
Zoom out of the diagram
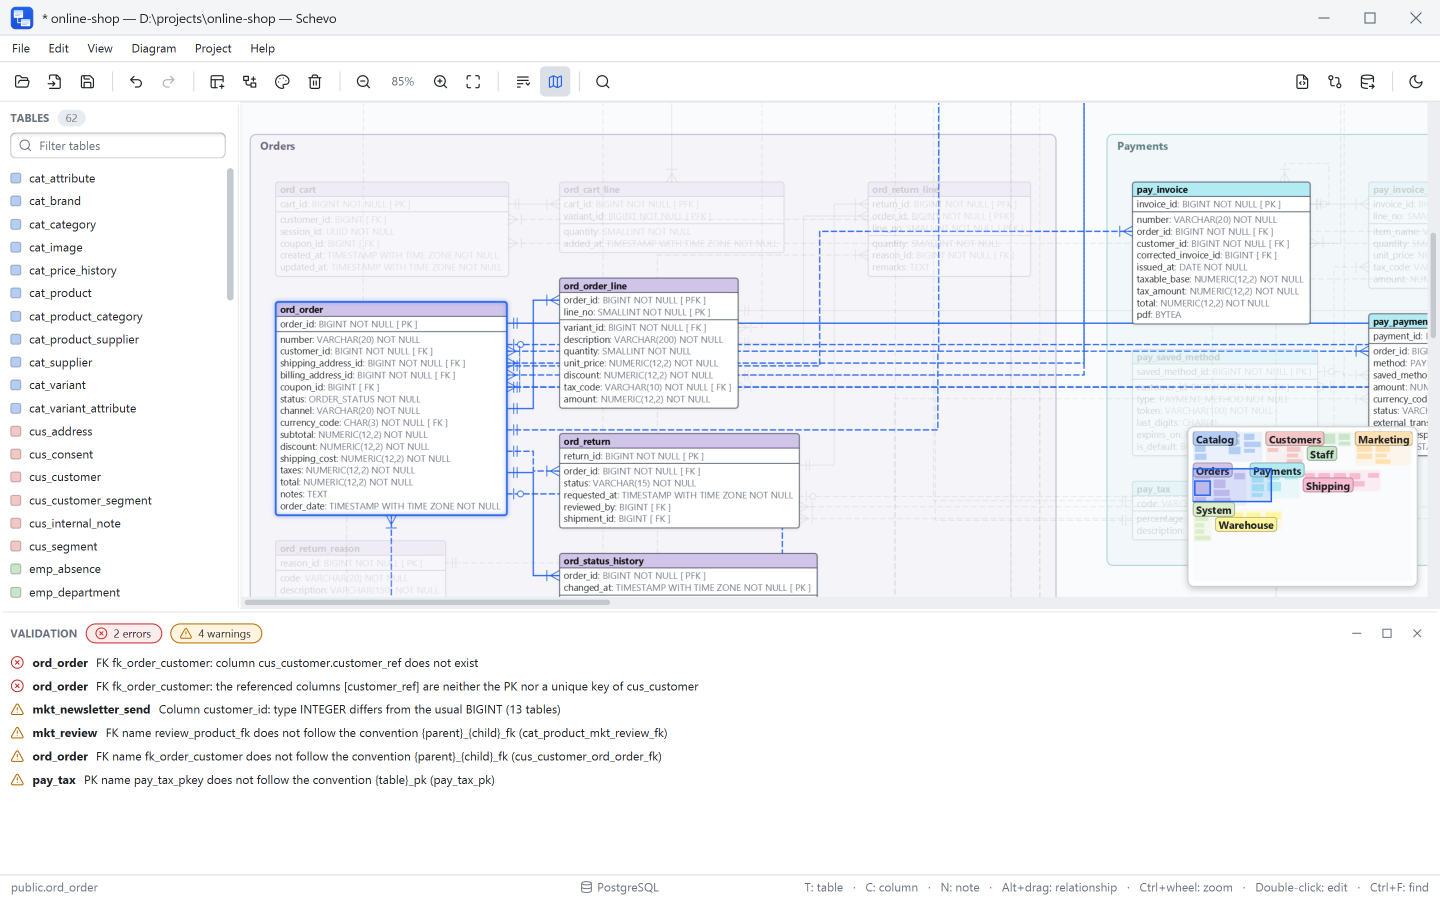(x=364, y=82)
